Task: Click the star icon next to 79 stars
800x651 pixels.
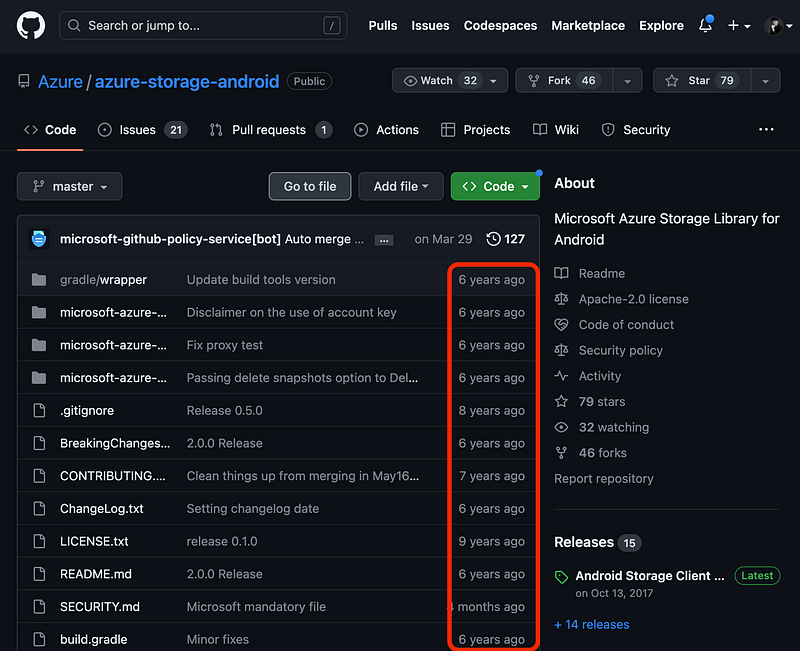Action: pyautogui.click(x=561, y=402)
